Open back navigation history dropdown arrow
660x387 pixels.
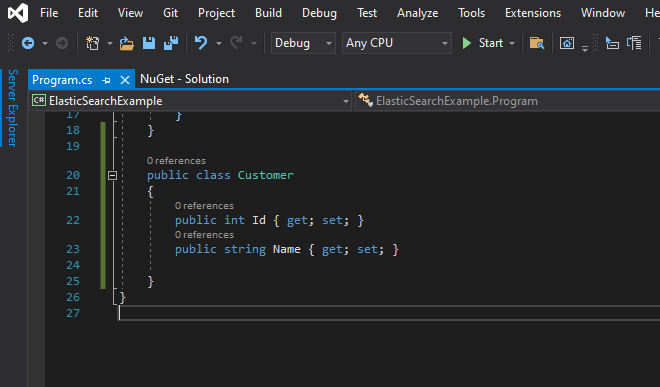coord(45,43)
